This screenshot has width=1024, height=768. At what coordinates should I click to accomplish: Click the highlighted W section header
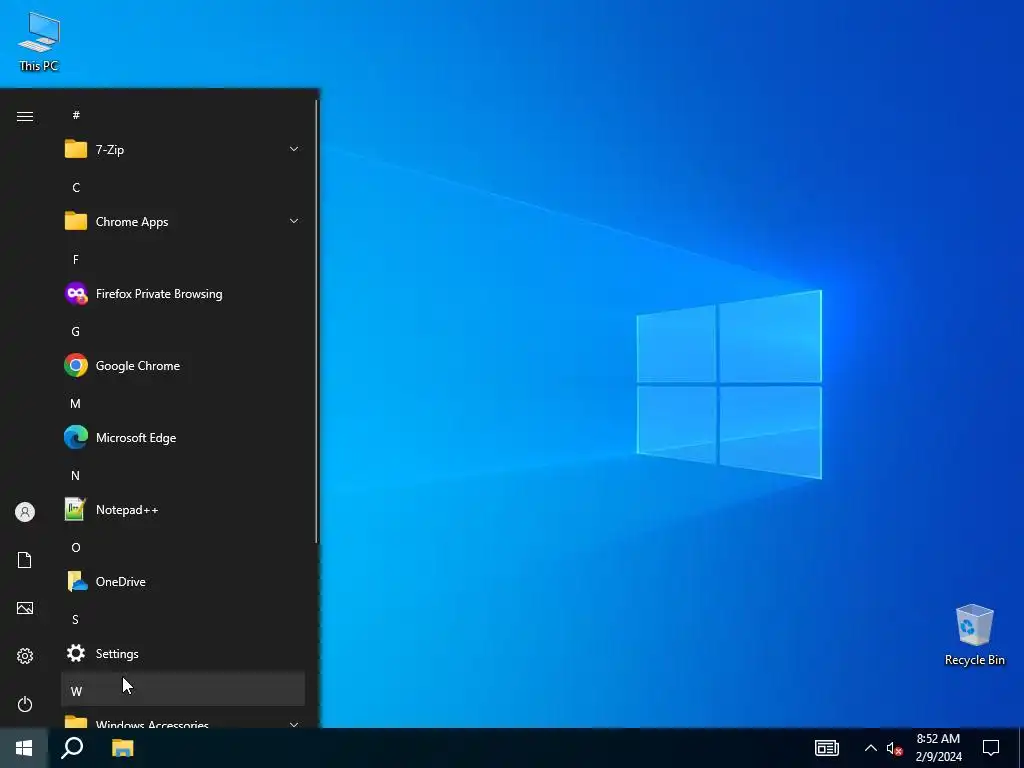click(183, 690)
